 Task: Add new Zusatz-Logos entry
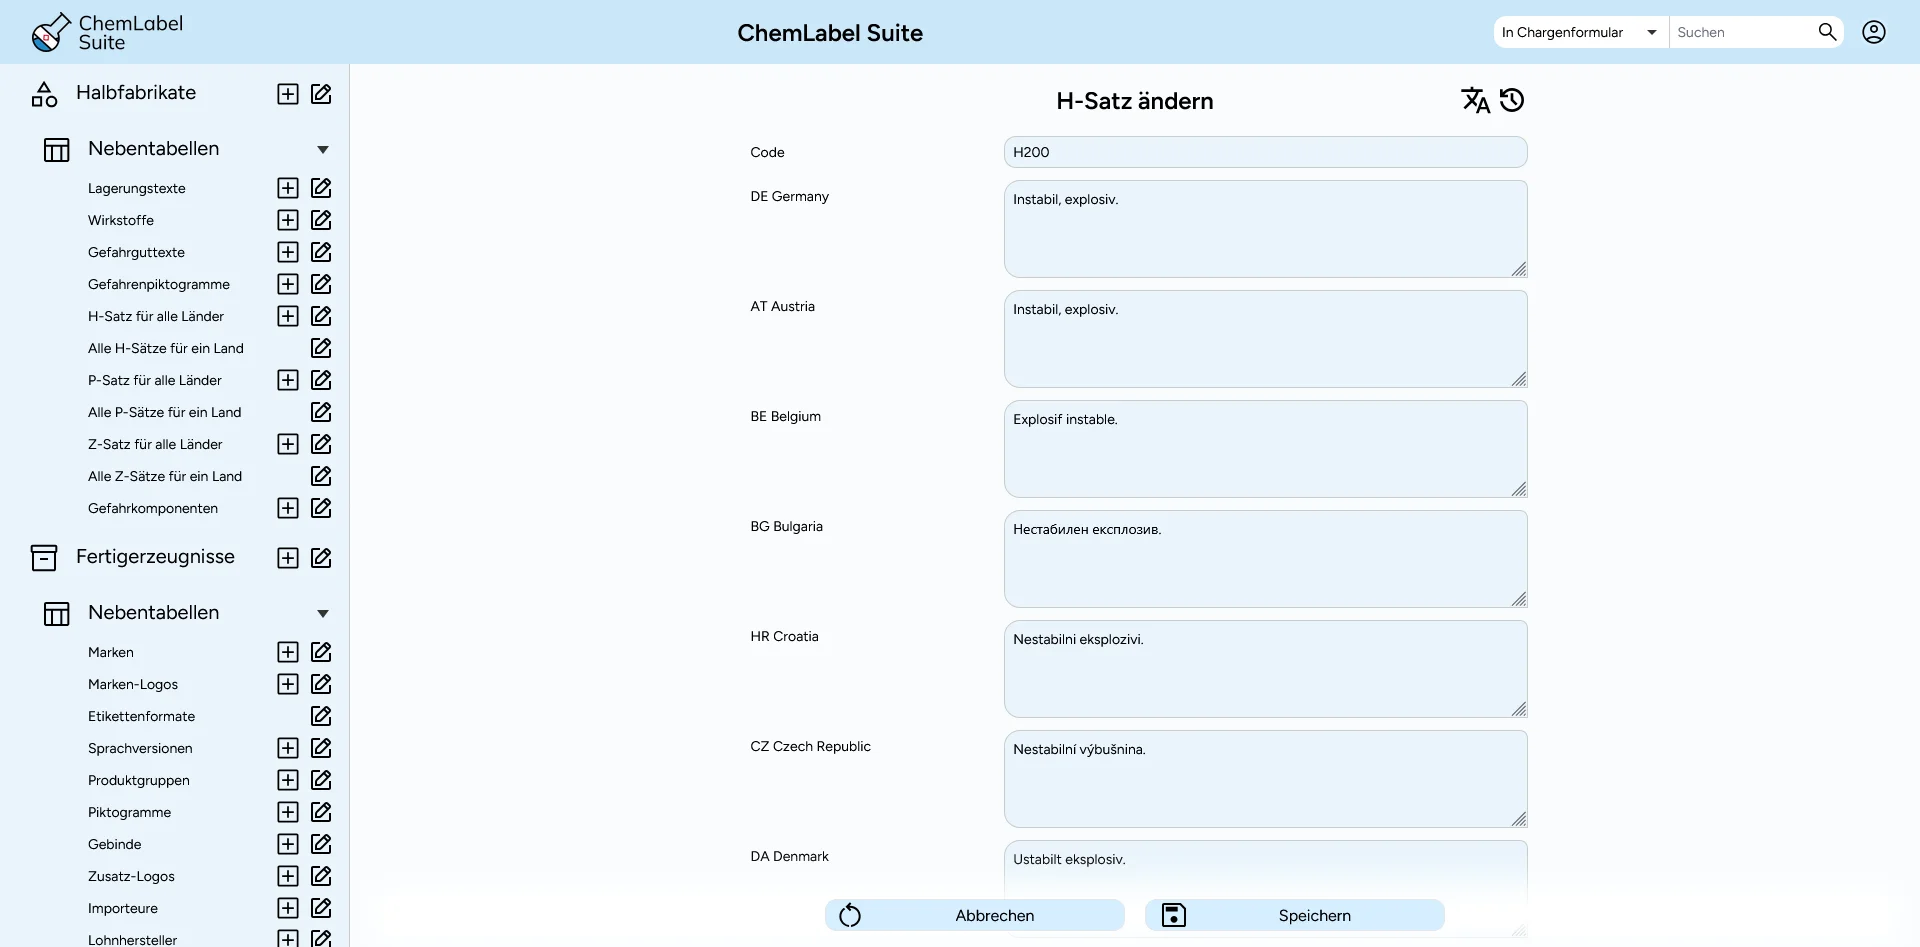click(x=288, y=876)
